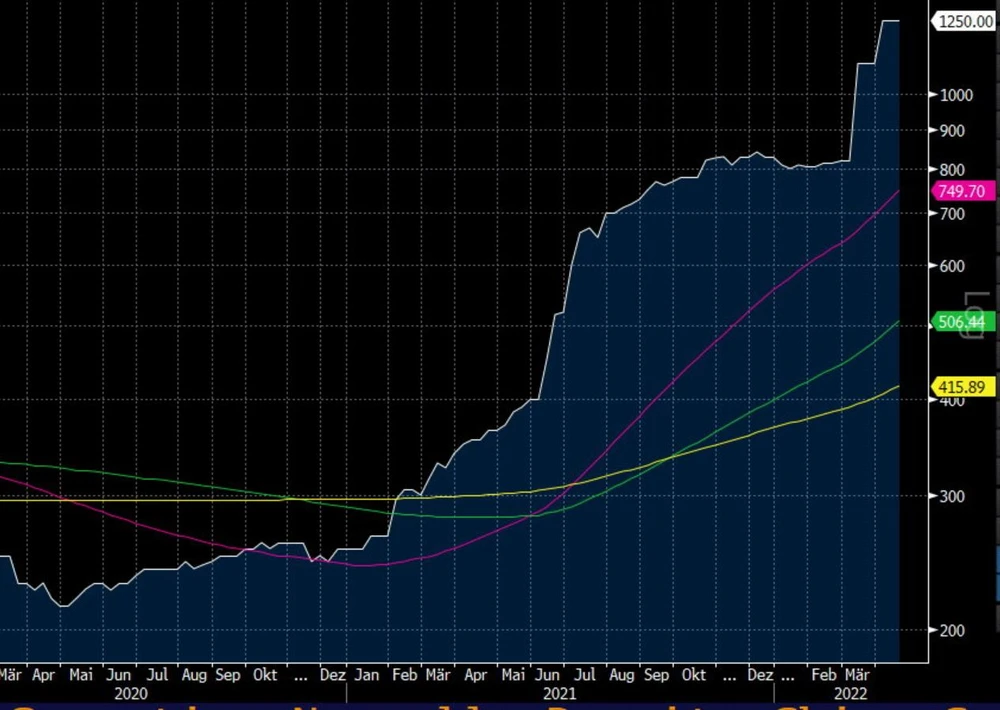The width and height of the screenshot is (1000, 710).
Task: Click the 300 tick on the price axis
Action: [951, 497]
